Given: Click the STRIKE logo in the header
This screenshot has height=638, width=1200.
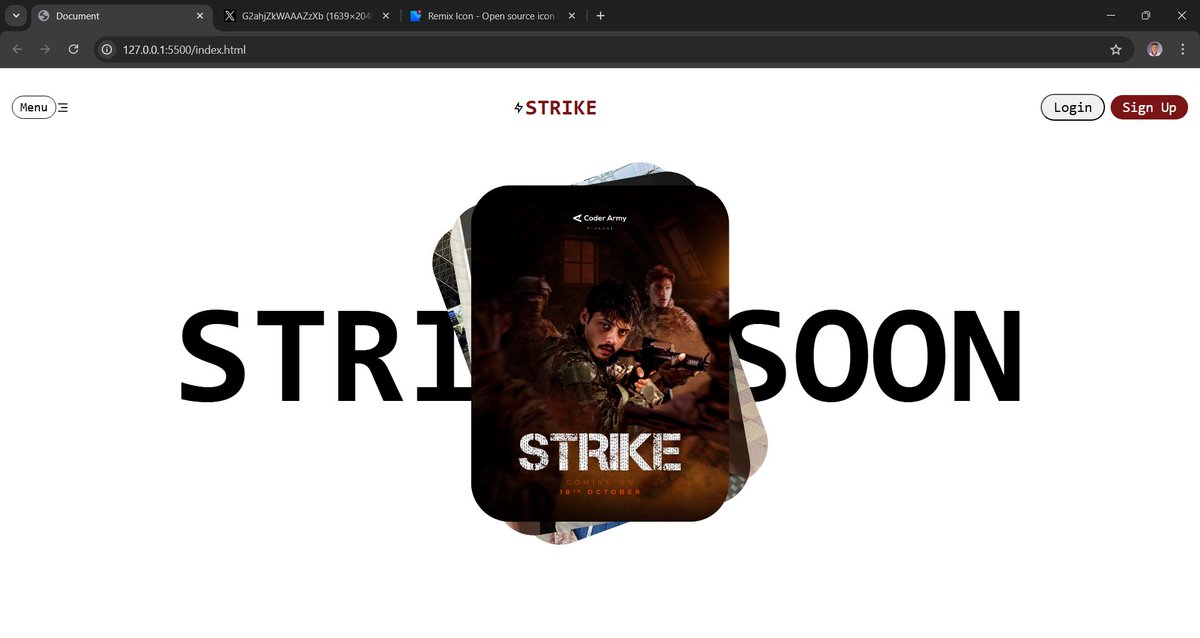Looking at the screenshot, I should click(x=555, y=107).
